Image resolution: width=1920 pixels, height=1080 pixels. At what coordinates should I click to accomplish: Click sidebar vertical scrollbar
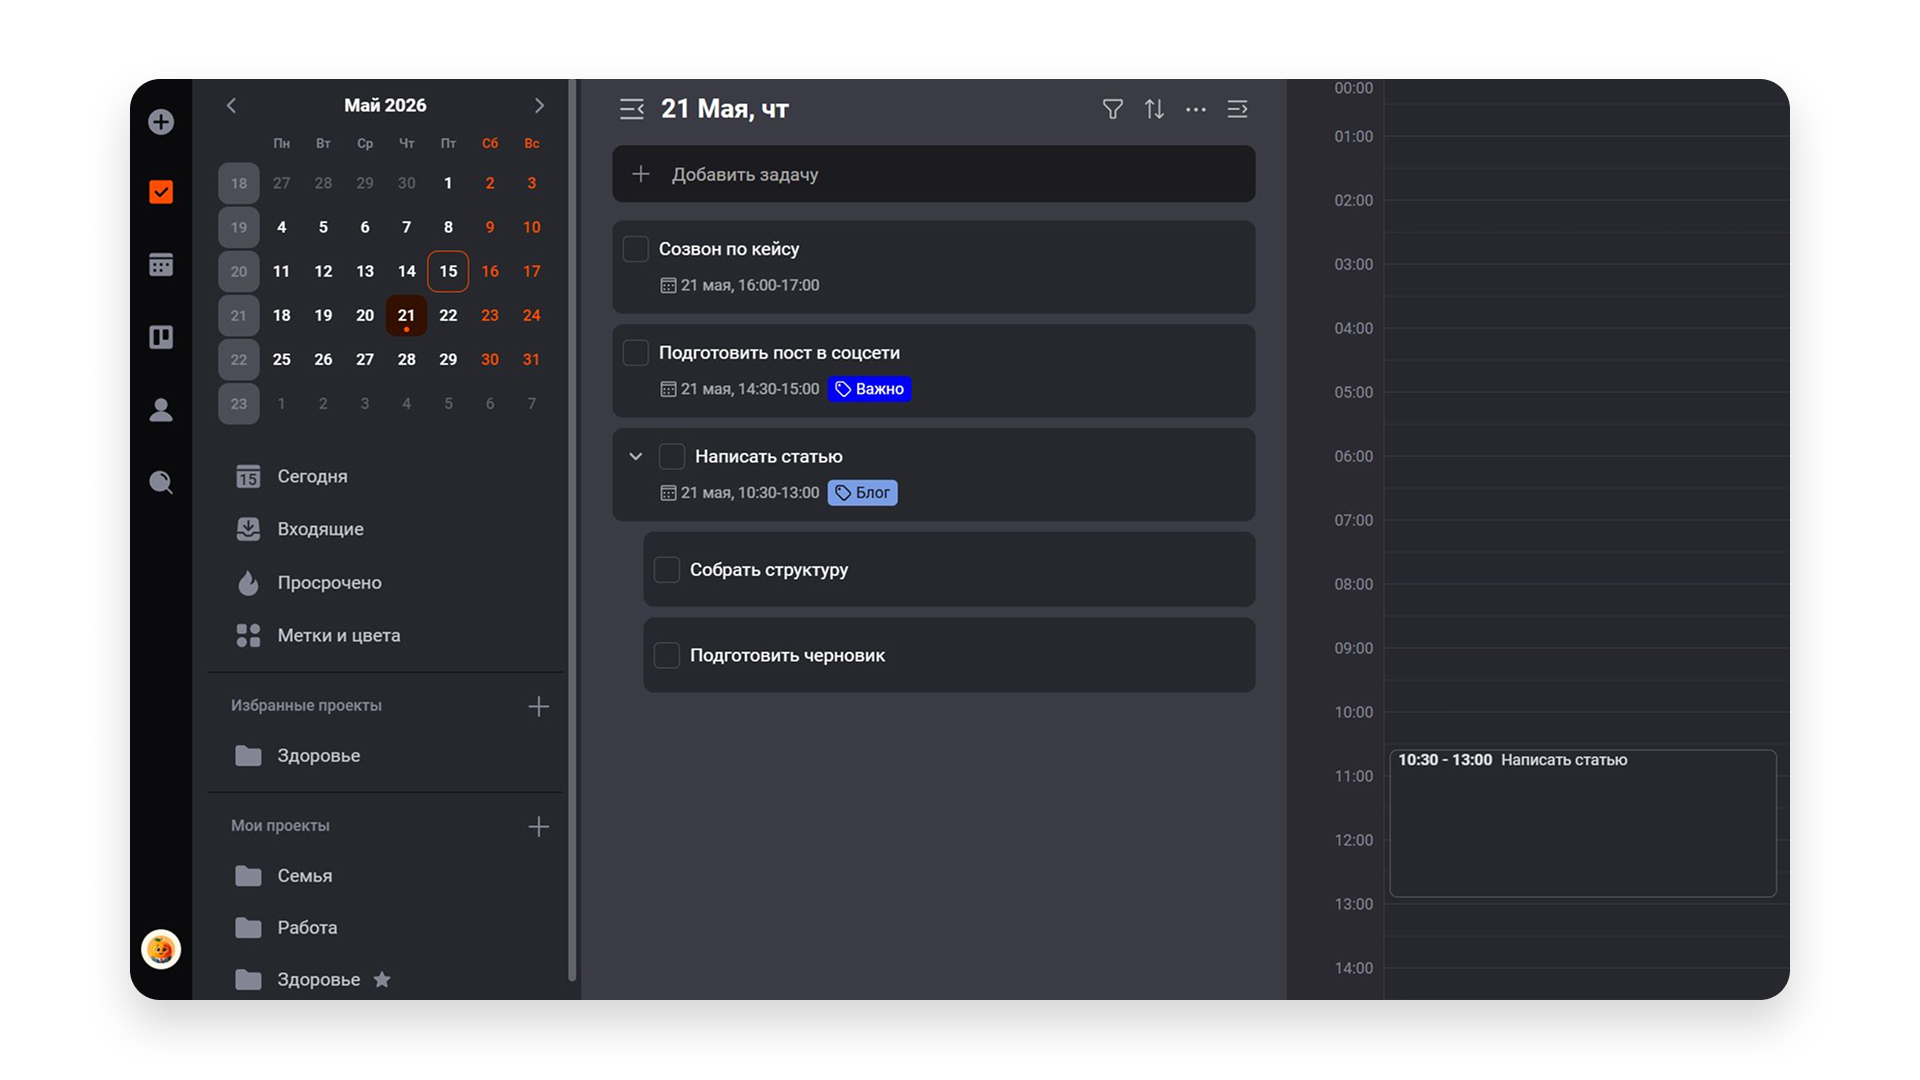pos(572,530)
